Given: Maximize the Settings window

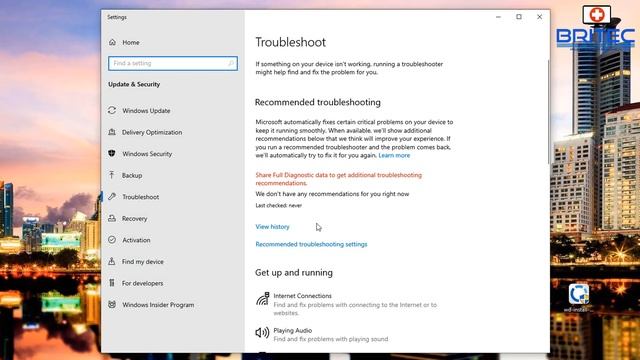Looking at the screenshot, I should pos(518,17).
